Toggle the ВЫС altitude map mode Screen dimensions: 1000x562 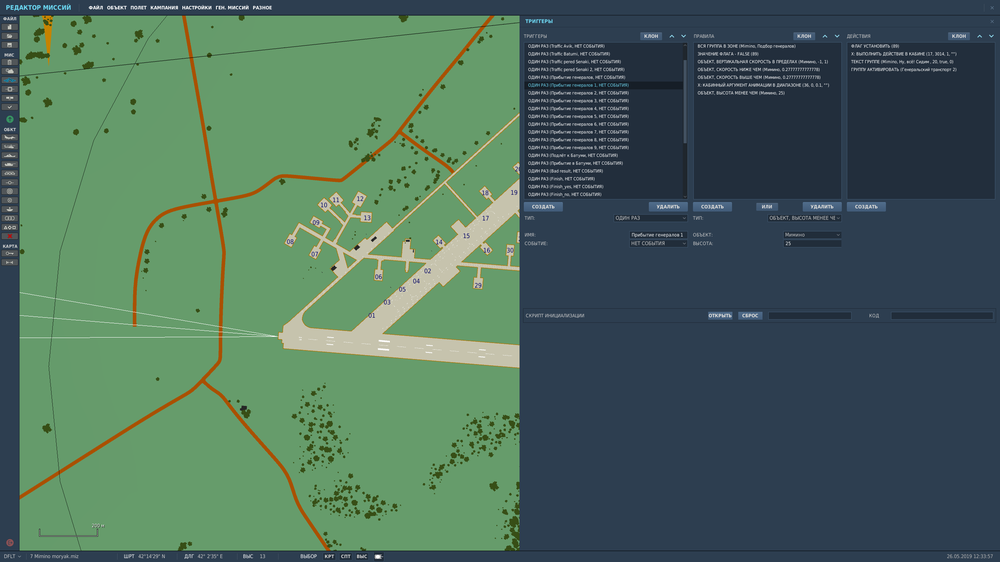362,556
